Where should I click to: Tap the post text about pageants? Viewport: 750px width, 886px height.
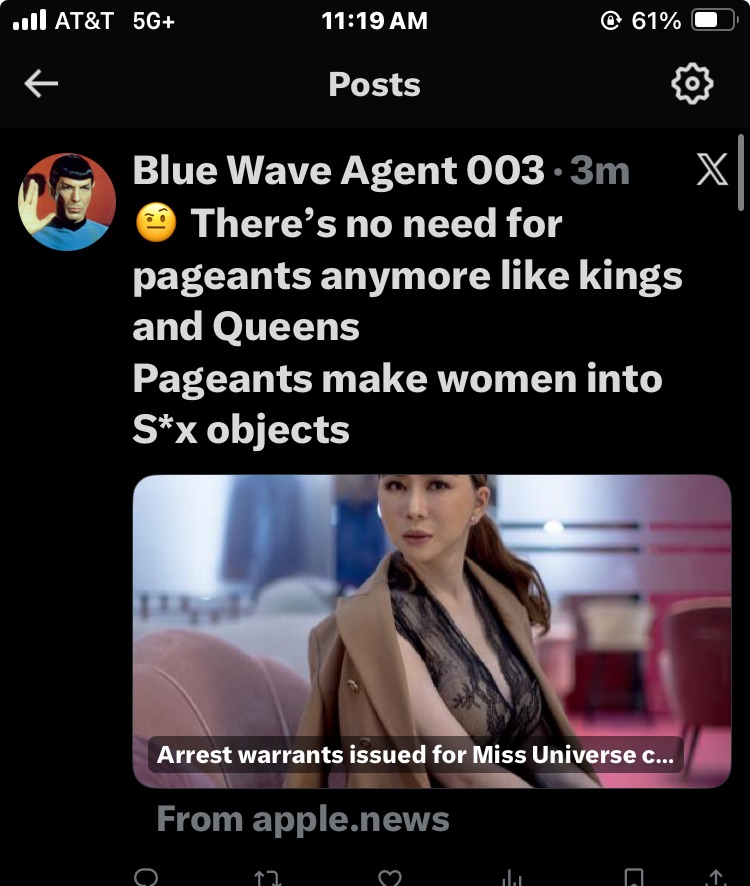click(x=407, y=326)
